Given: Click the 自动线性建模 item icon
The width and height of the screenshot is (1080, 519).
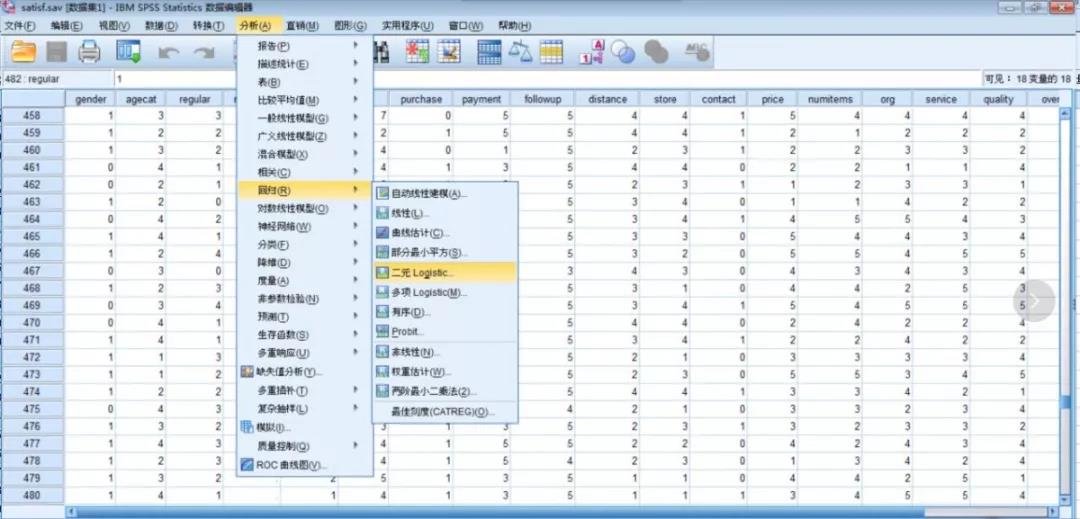Looking at the screenshot, I should (x=383, y=194).
